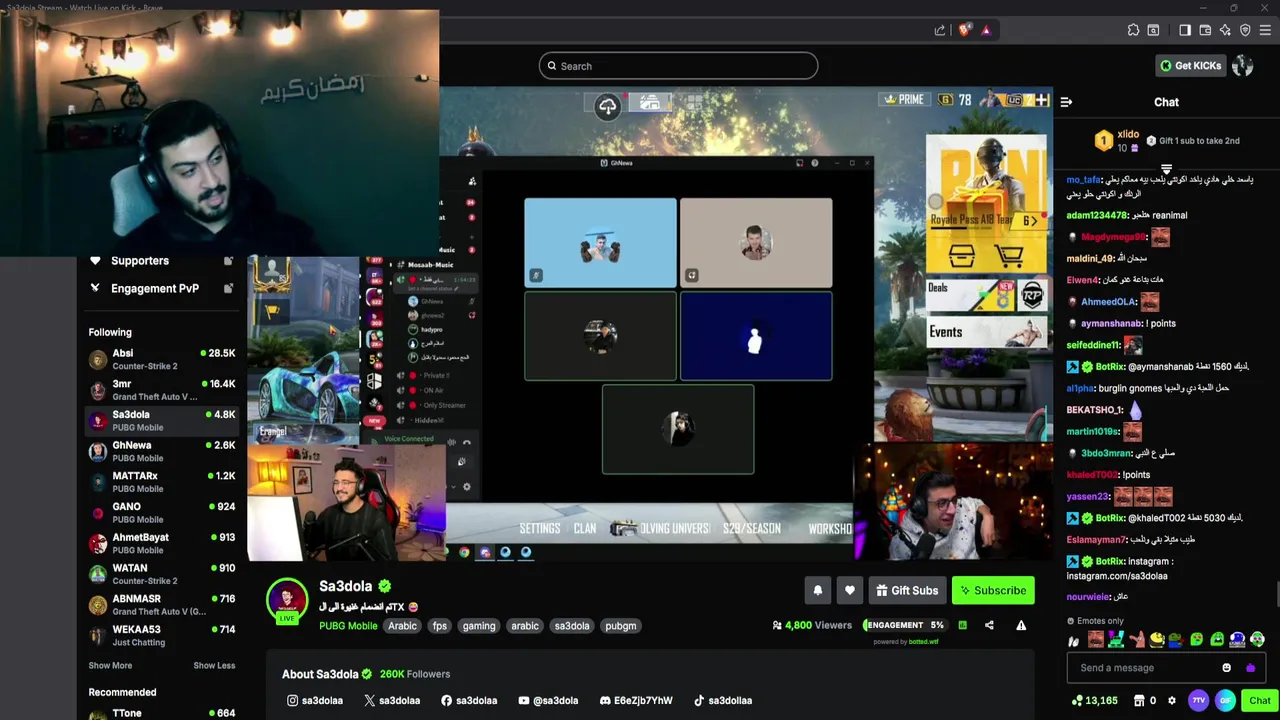Send message with the green Chat button
The width and height of the screenshot is (1280, 720).
click(x=1259, y=701)
